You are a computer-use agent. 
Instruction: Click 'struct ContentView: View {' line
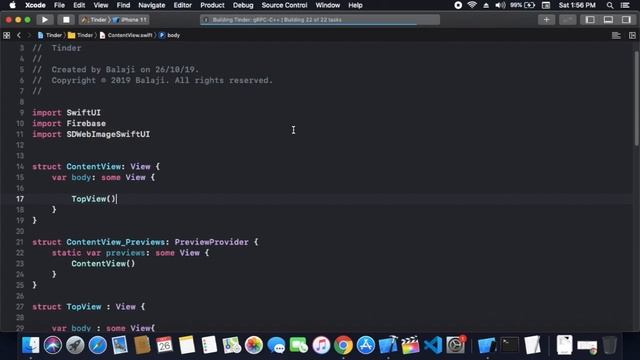[96, 167]
